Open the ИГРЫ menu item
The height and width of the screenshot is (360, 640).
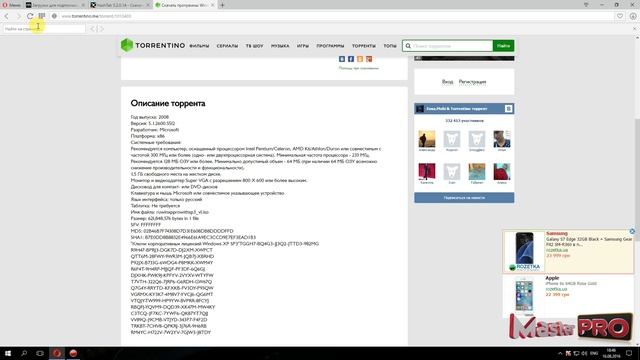pos(303,46)
